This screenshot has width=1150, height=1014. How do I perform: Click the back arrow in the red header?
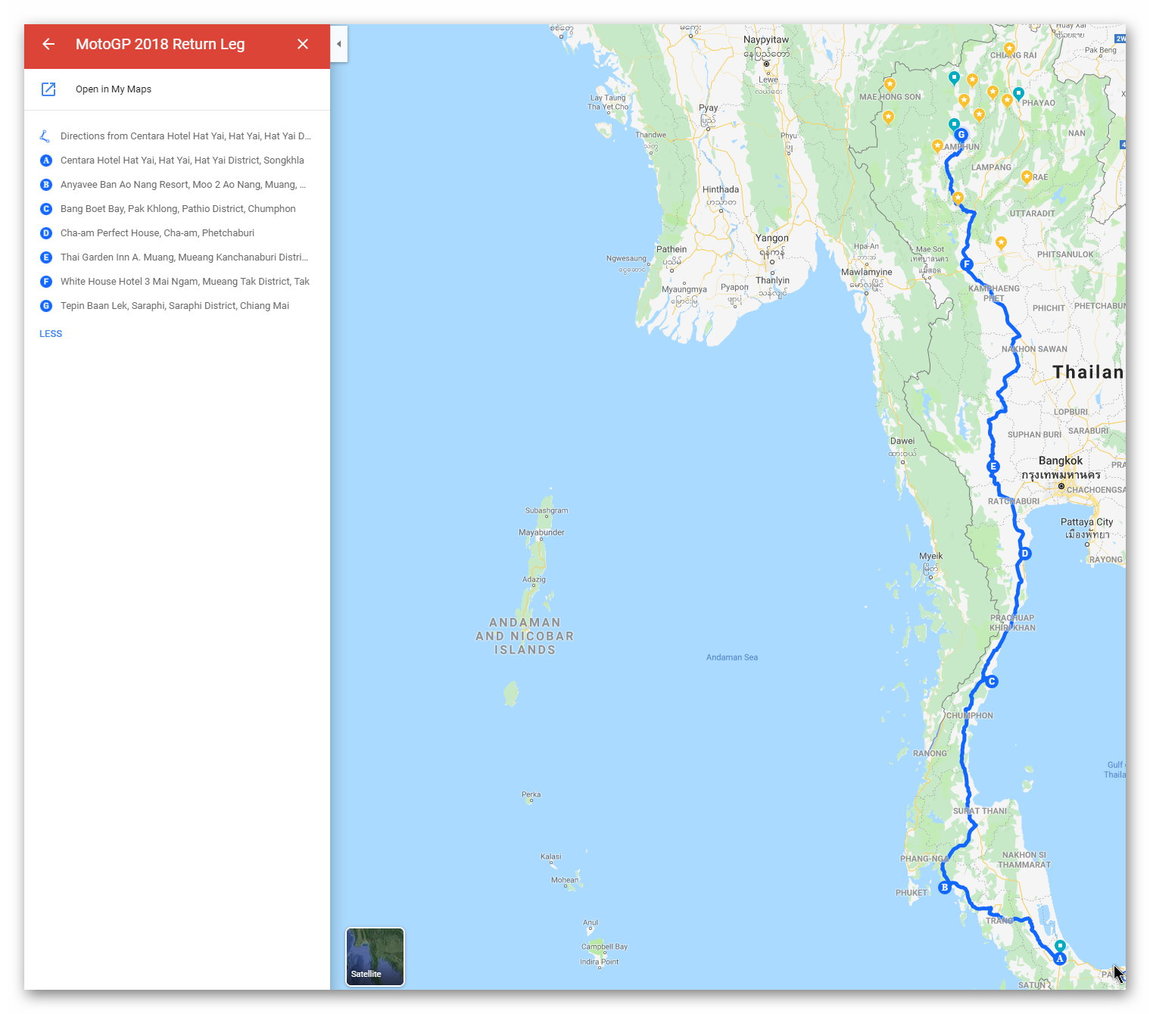(48, 44)
